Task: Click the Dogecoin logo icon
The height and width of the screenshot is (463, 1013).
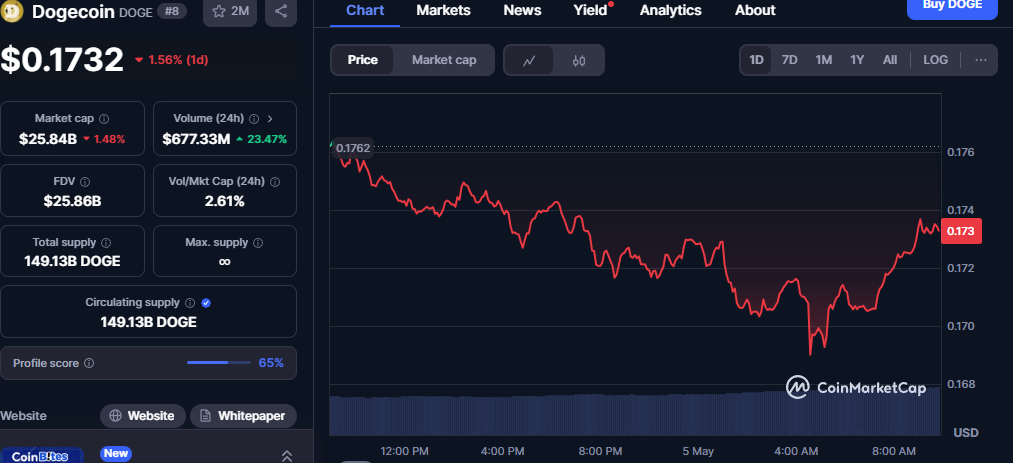Action: tap(13, 10)
